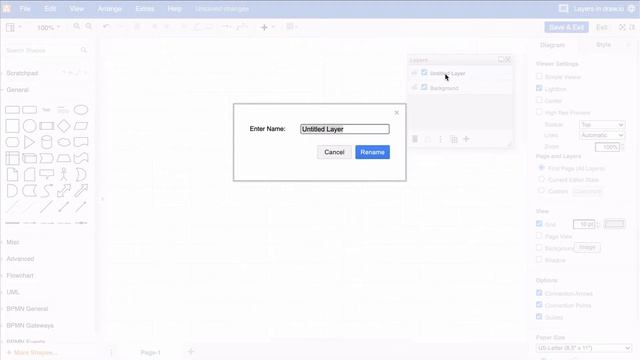Viewport: 640px width, 360px height.
Task: Cancel the rename layer dialog
Action: click(x=334, y=152)
